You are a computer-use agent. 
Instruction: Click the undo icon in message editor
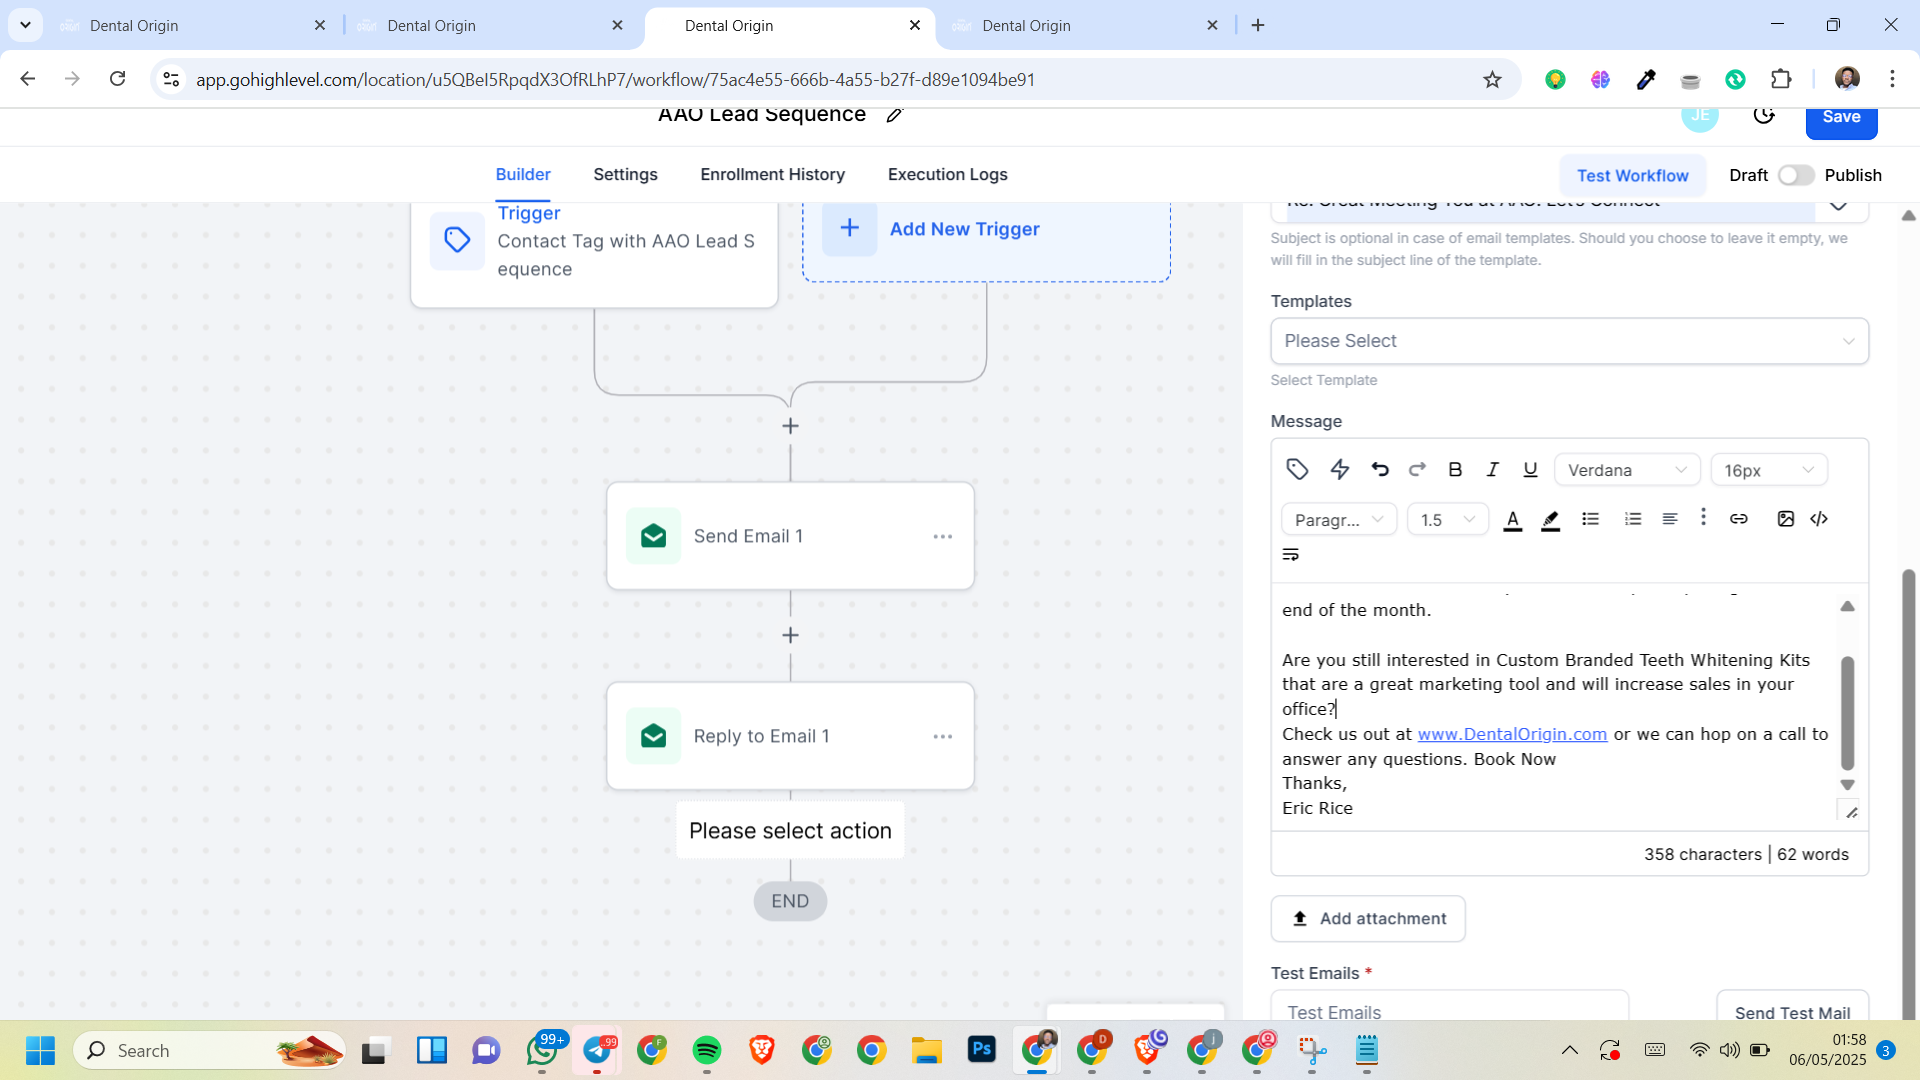pyautogui.click(x=1380, y=469)
